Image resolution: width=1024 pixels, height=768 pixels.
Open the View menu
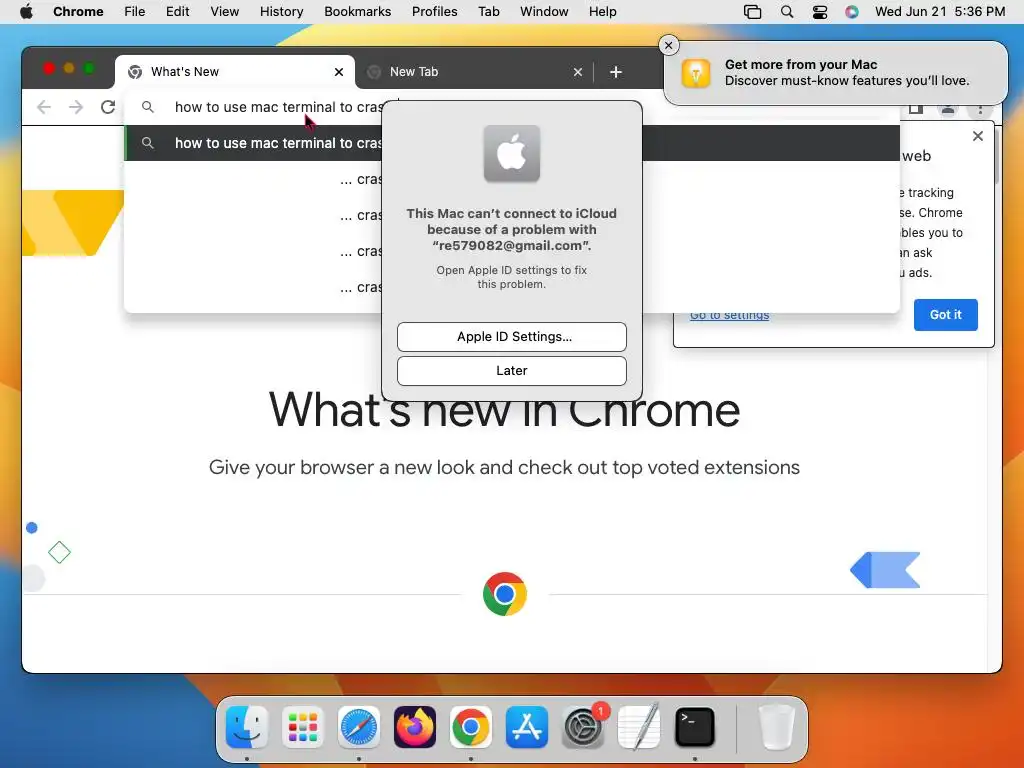pos(225,12)
